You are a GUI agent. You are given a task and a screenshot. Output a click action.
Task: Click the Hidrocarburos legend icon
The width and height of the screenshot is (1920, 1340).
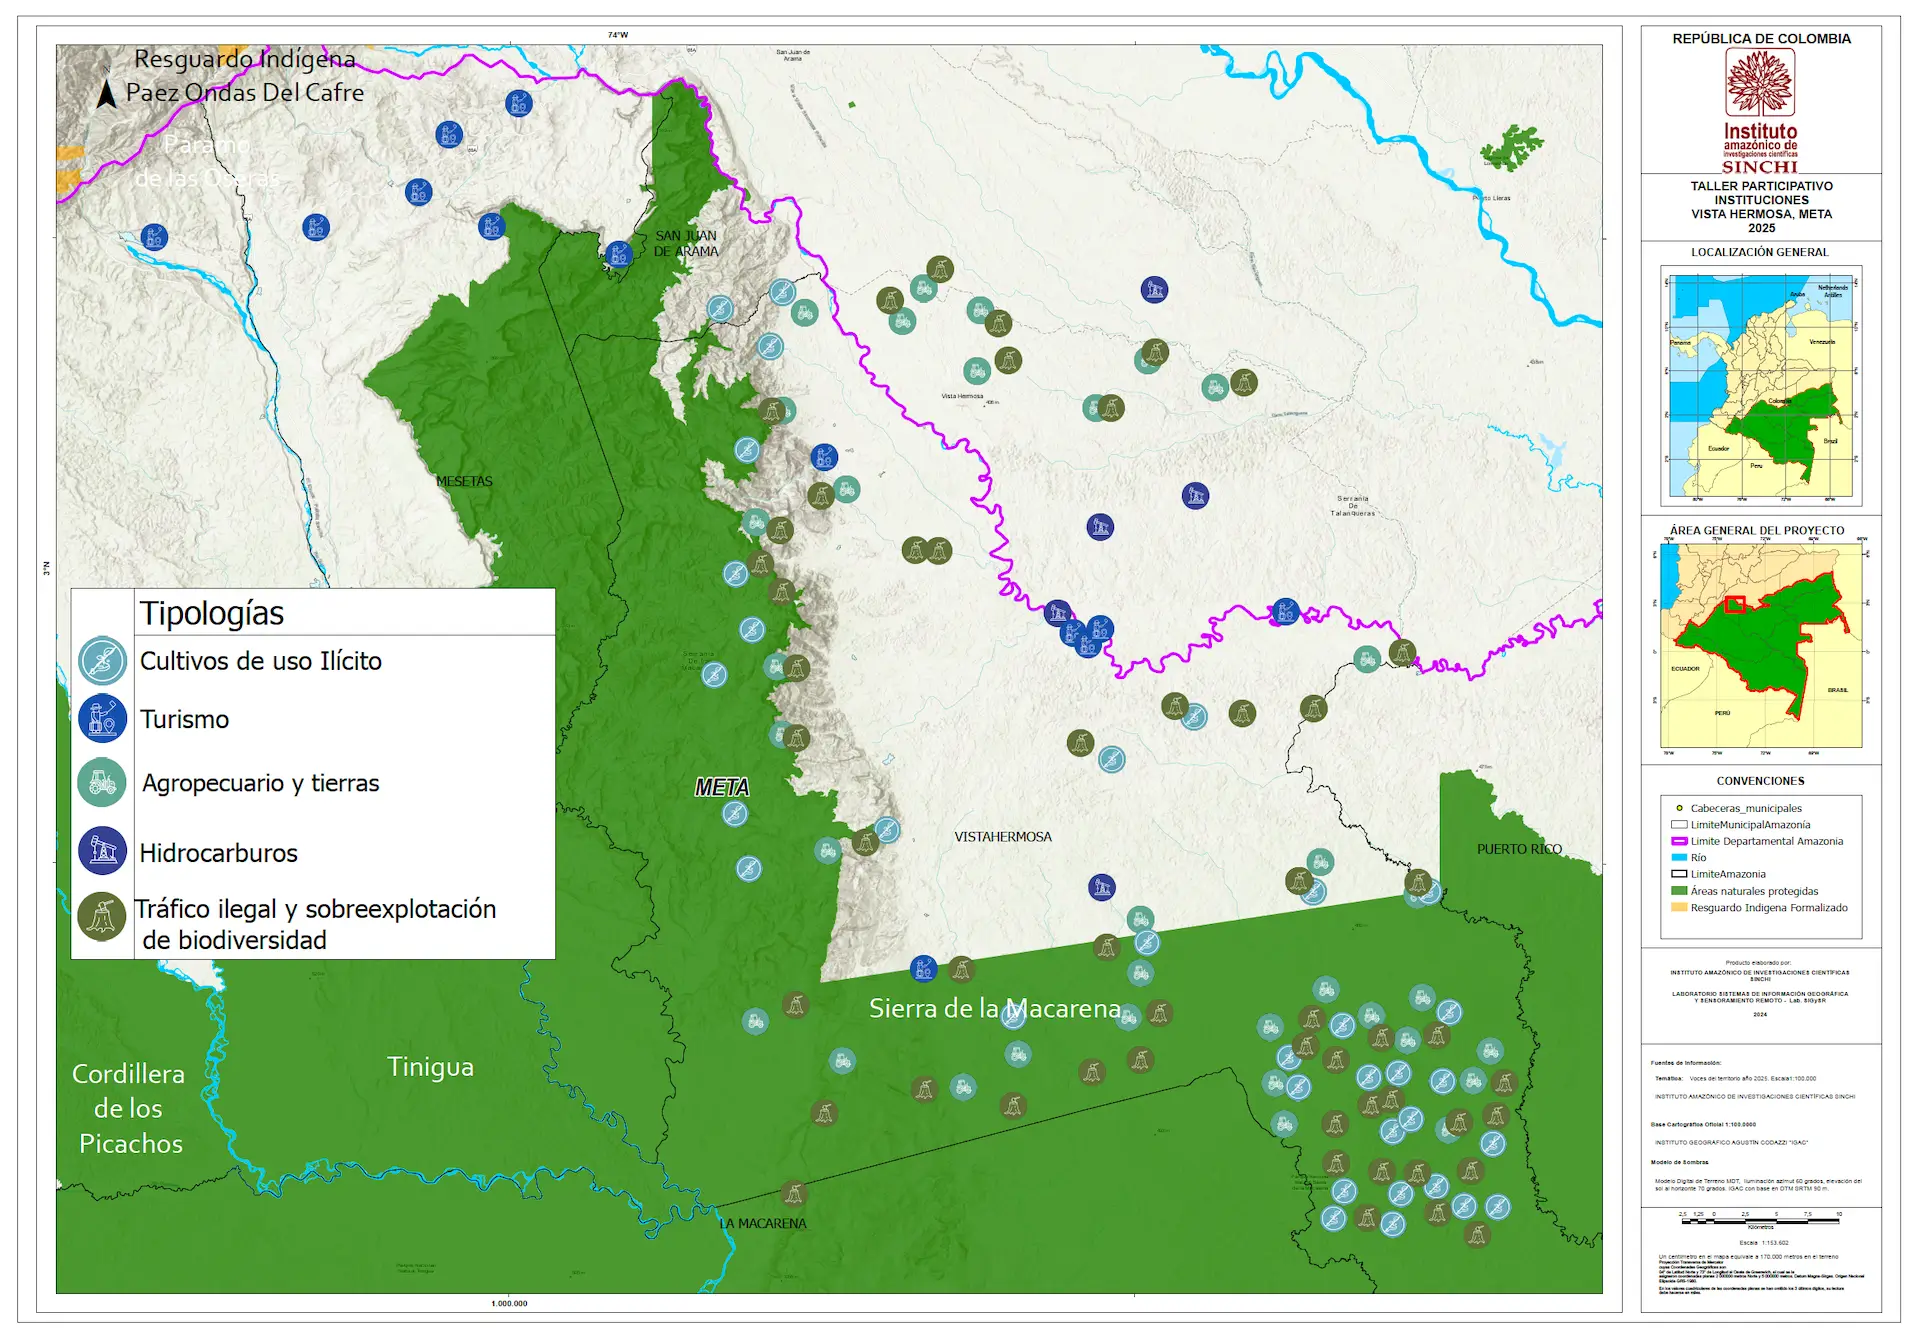(x=102, y=851)
